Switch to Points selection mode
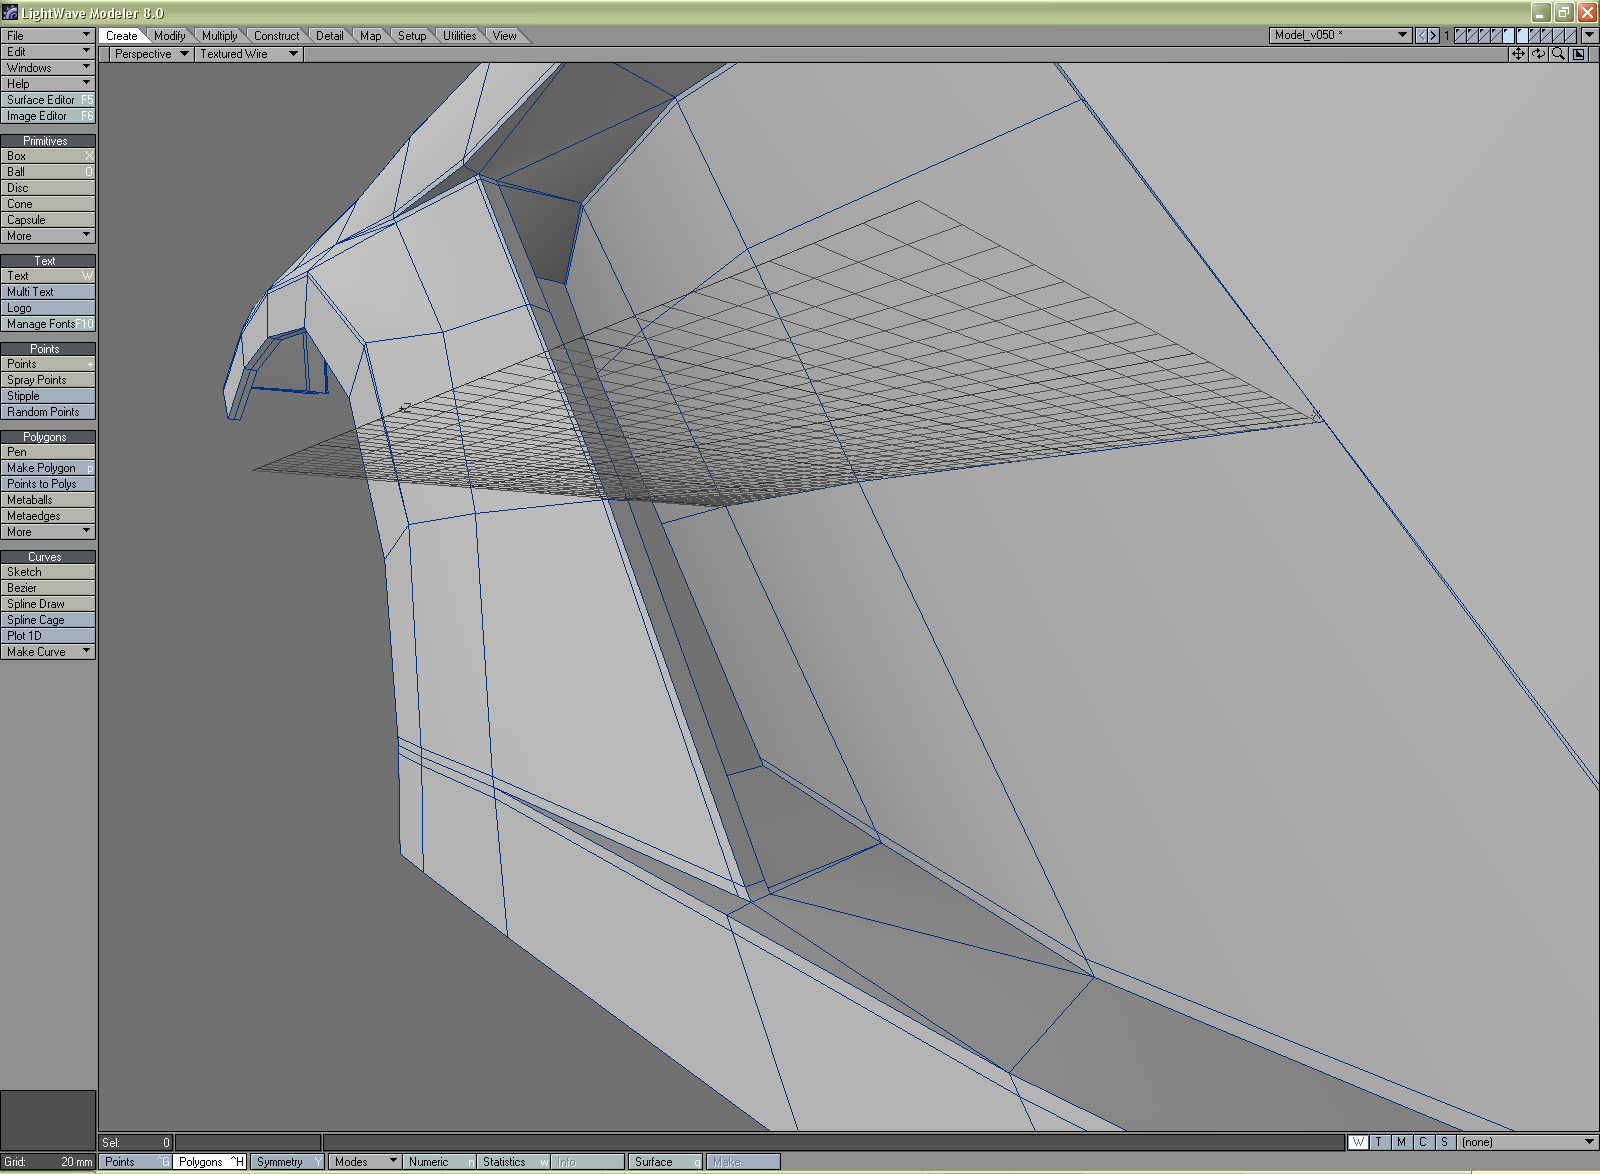This screenshot has height=1174, width=1600. pos(135,1162)
